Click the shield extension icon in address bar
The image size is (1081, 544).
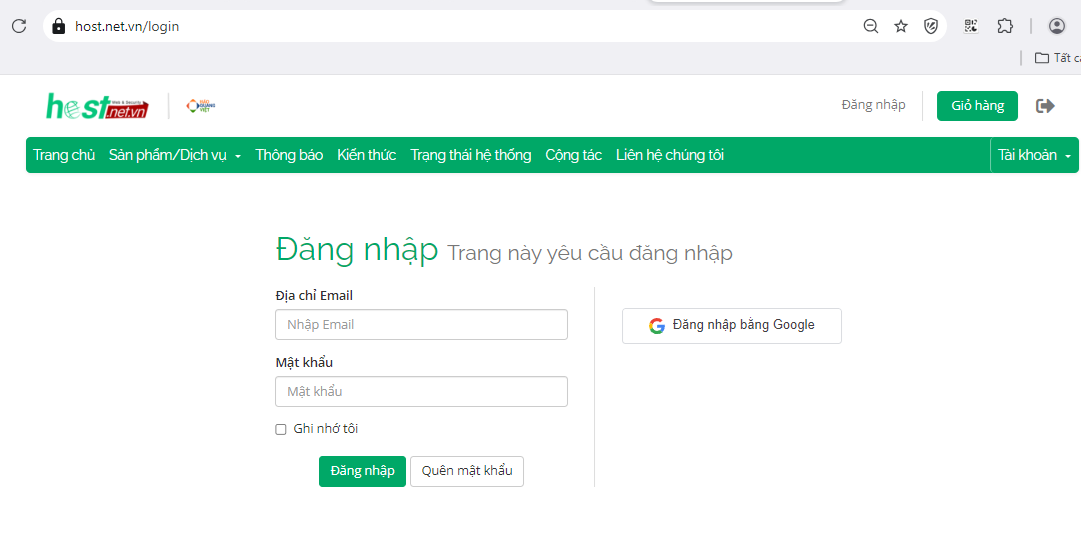pos(931,27)
